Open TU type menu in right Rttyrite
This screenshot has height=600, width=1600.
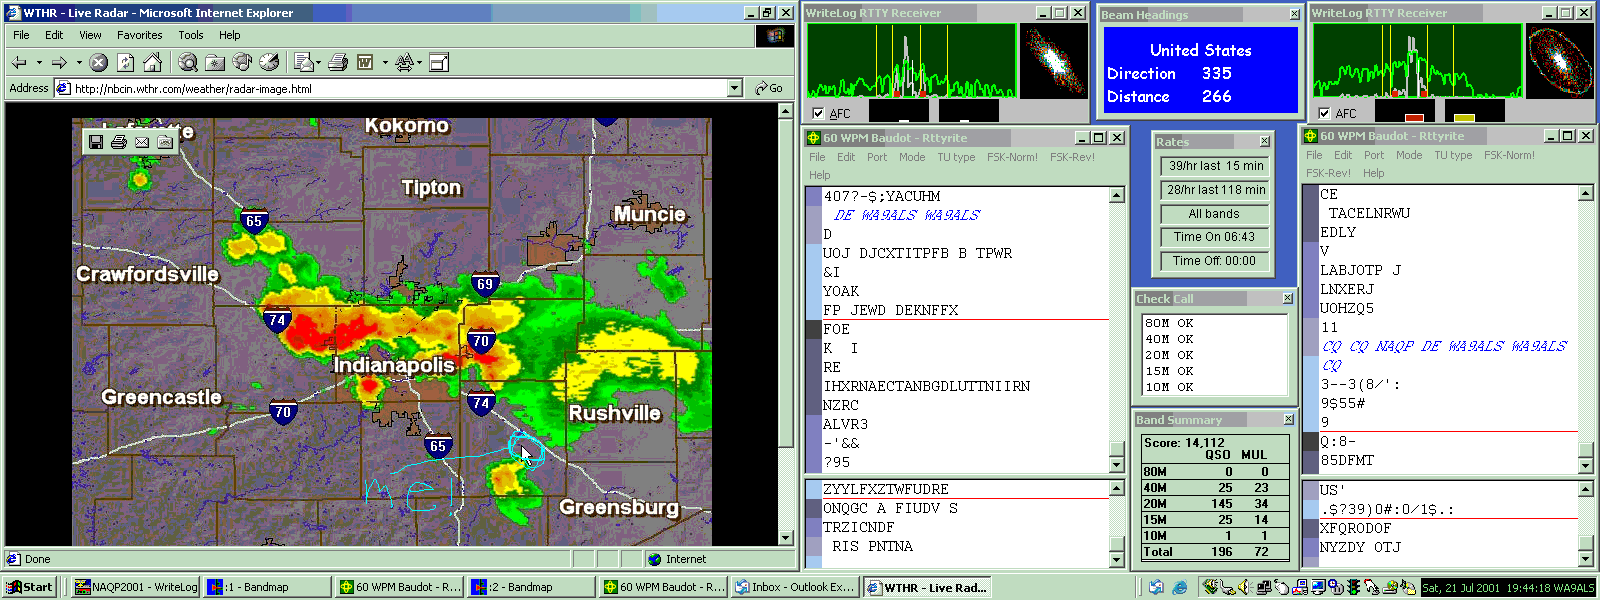point(1453,155)
